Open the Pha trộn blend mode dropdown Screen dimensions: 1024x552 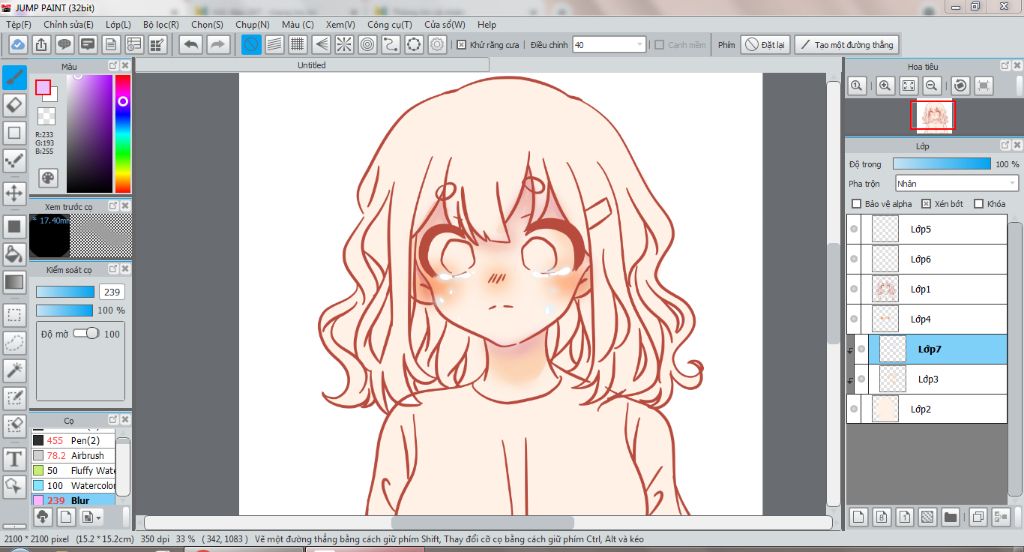[x=955, y=184]
